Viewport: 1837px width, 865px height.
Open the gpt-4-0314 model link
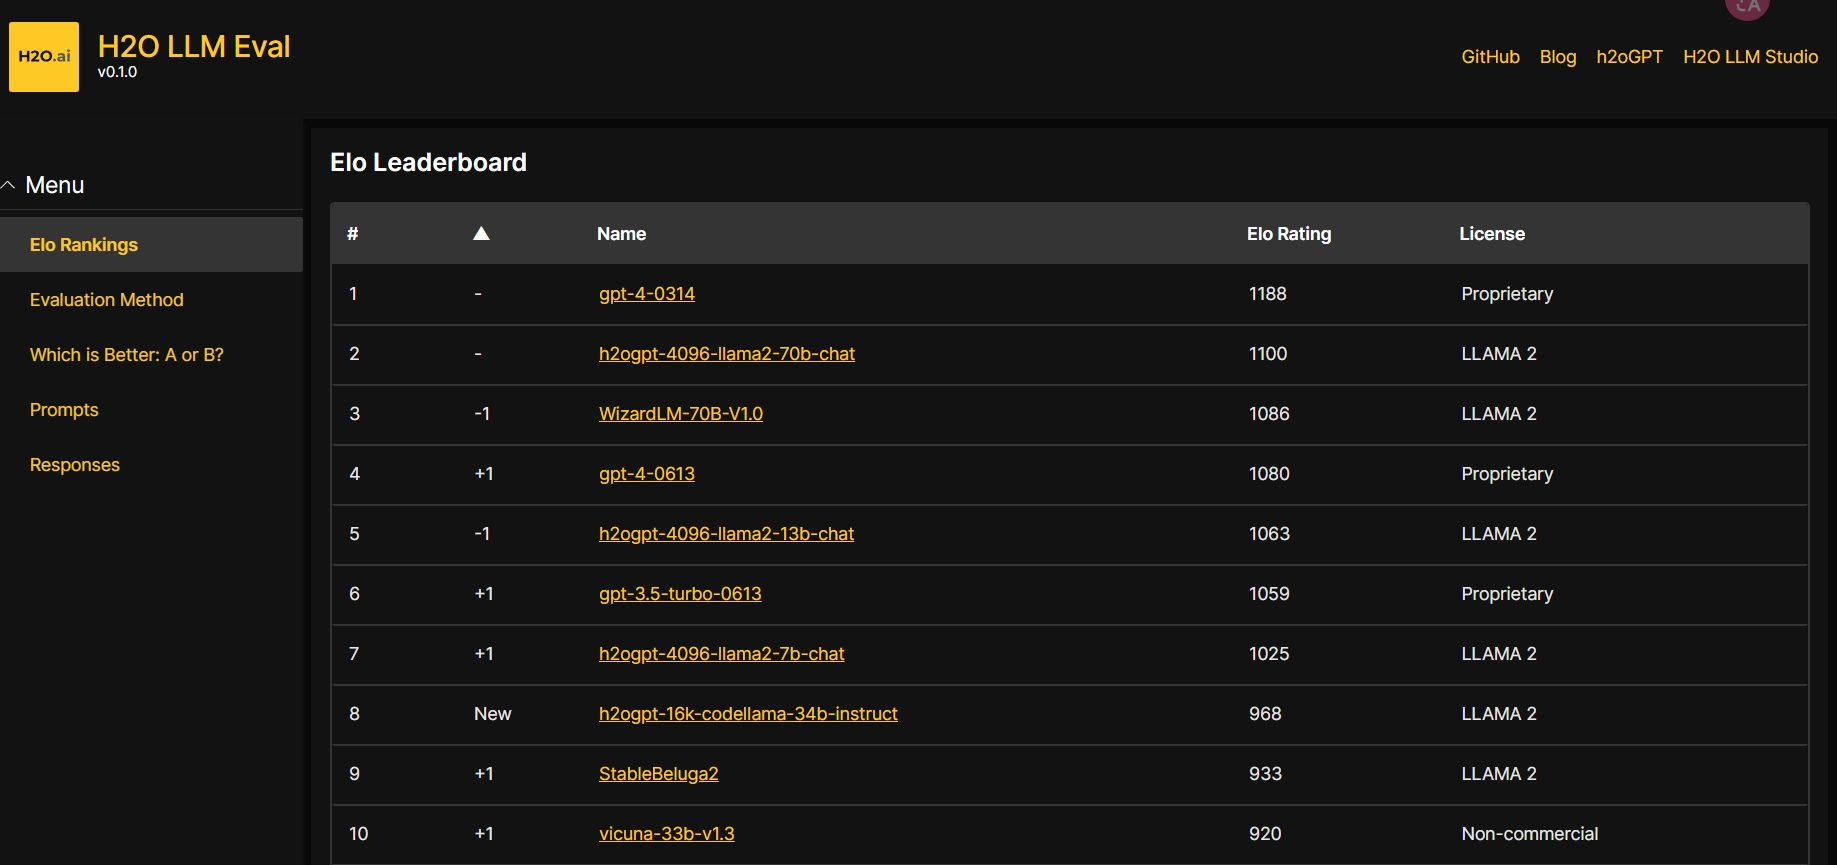click(647, 294)
